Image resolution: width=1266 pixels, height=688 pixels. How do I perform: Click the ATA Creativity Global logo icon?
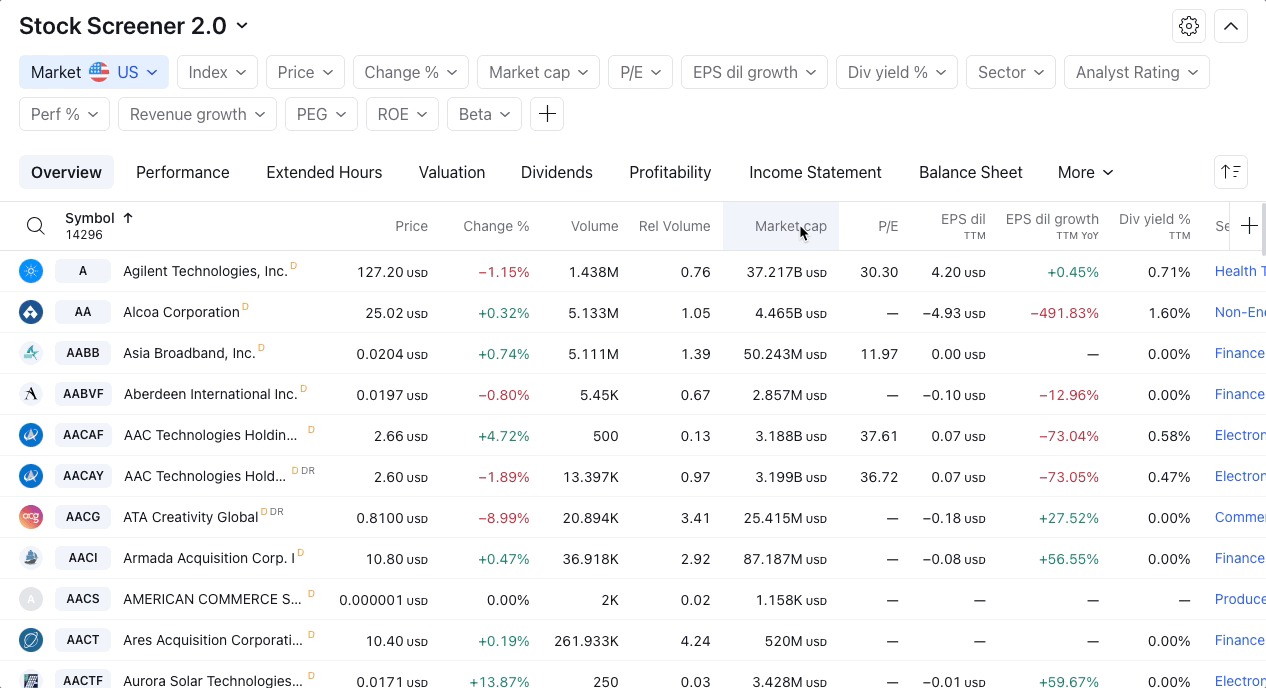31,517
